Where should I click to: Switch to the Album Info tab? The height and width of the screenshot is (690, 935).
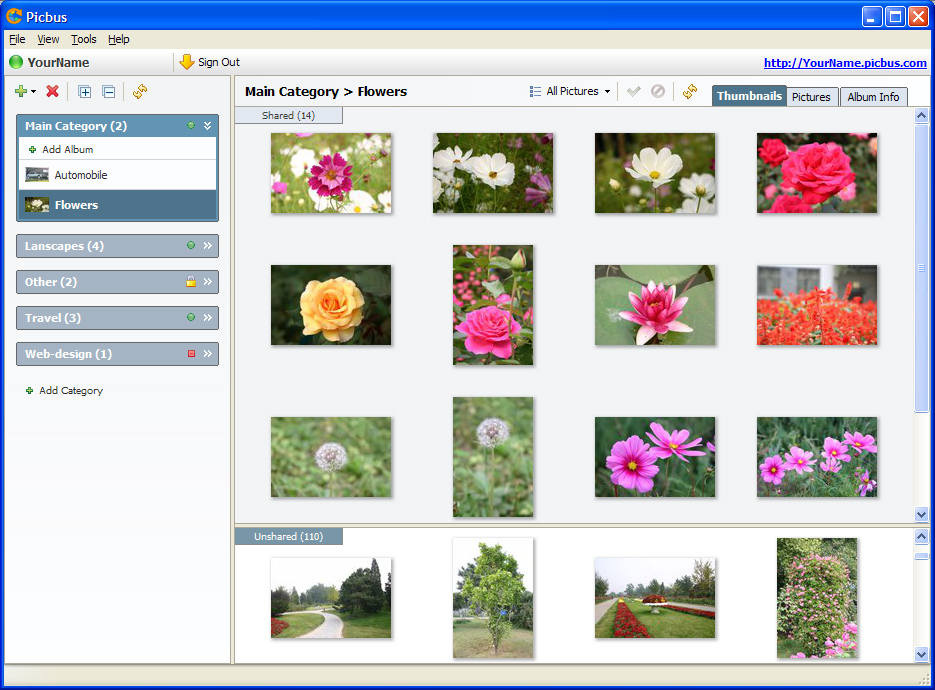coord(873,97)
